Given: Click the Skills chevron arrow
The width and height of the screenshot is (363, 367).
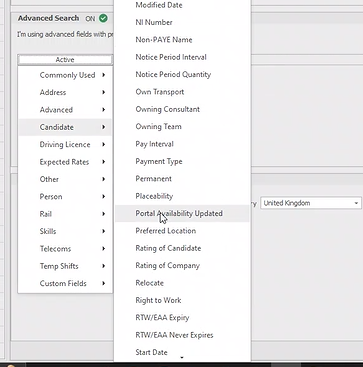Looking at the screenshot, I should click(104, 231).
